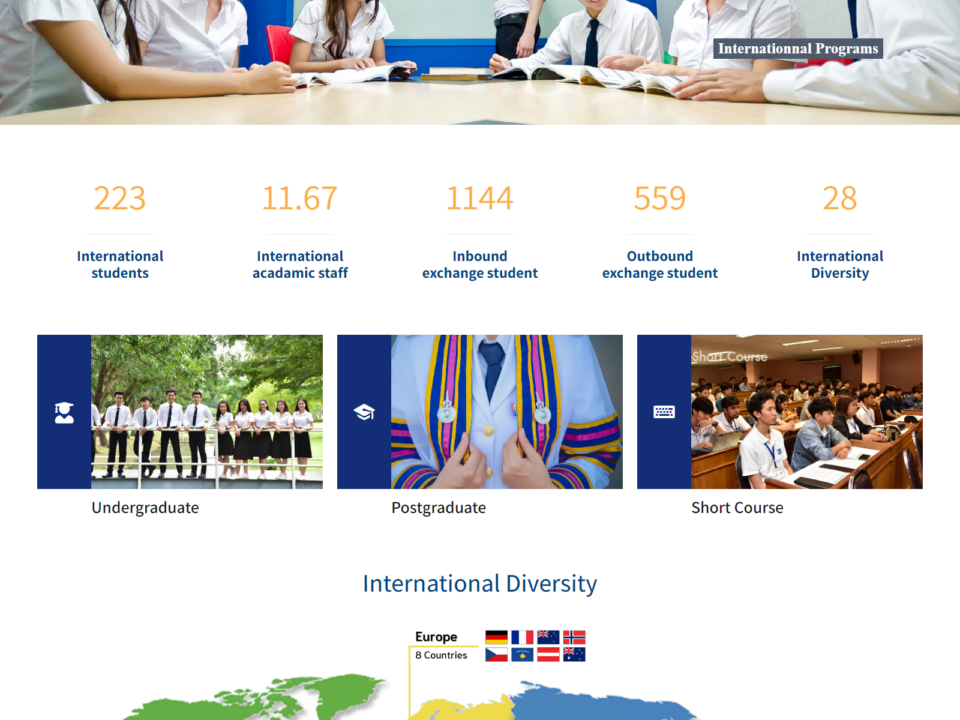The height and width of the screenshot is (720, 960).
Task: Click the Germany flag icon
Action: [x=497, y=637]
